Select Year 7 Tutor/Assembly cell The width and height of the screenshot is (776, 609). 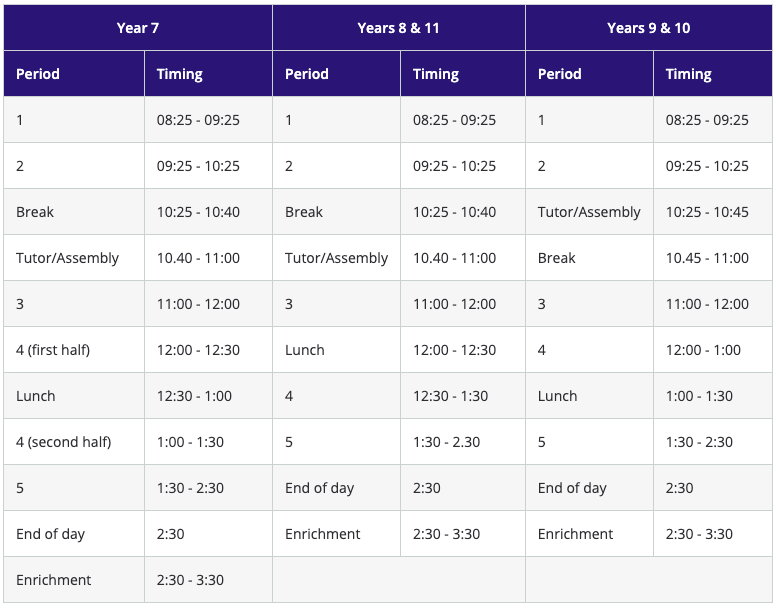pyautogui.click(x=74, y=258)
